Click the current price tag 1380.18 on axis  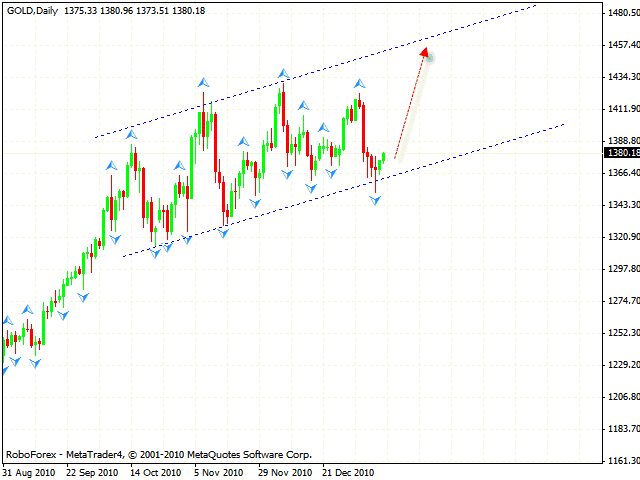[622, 153]
